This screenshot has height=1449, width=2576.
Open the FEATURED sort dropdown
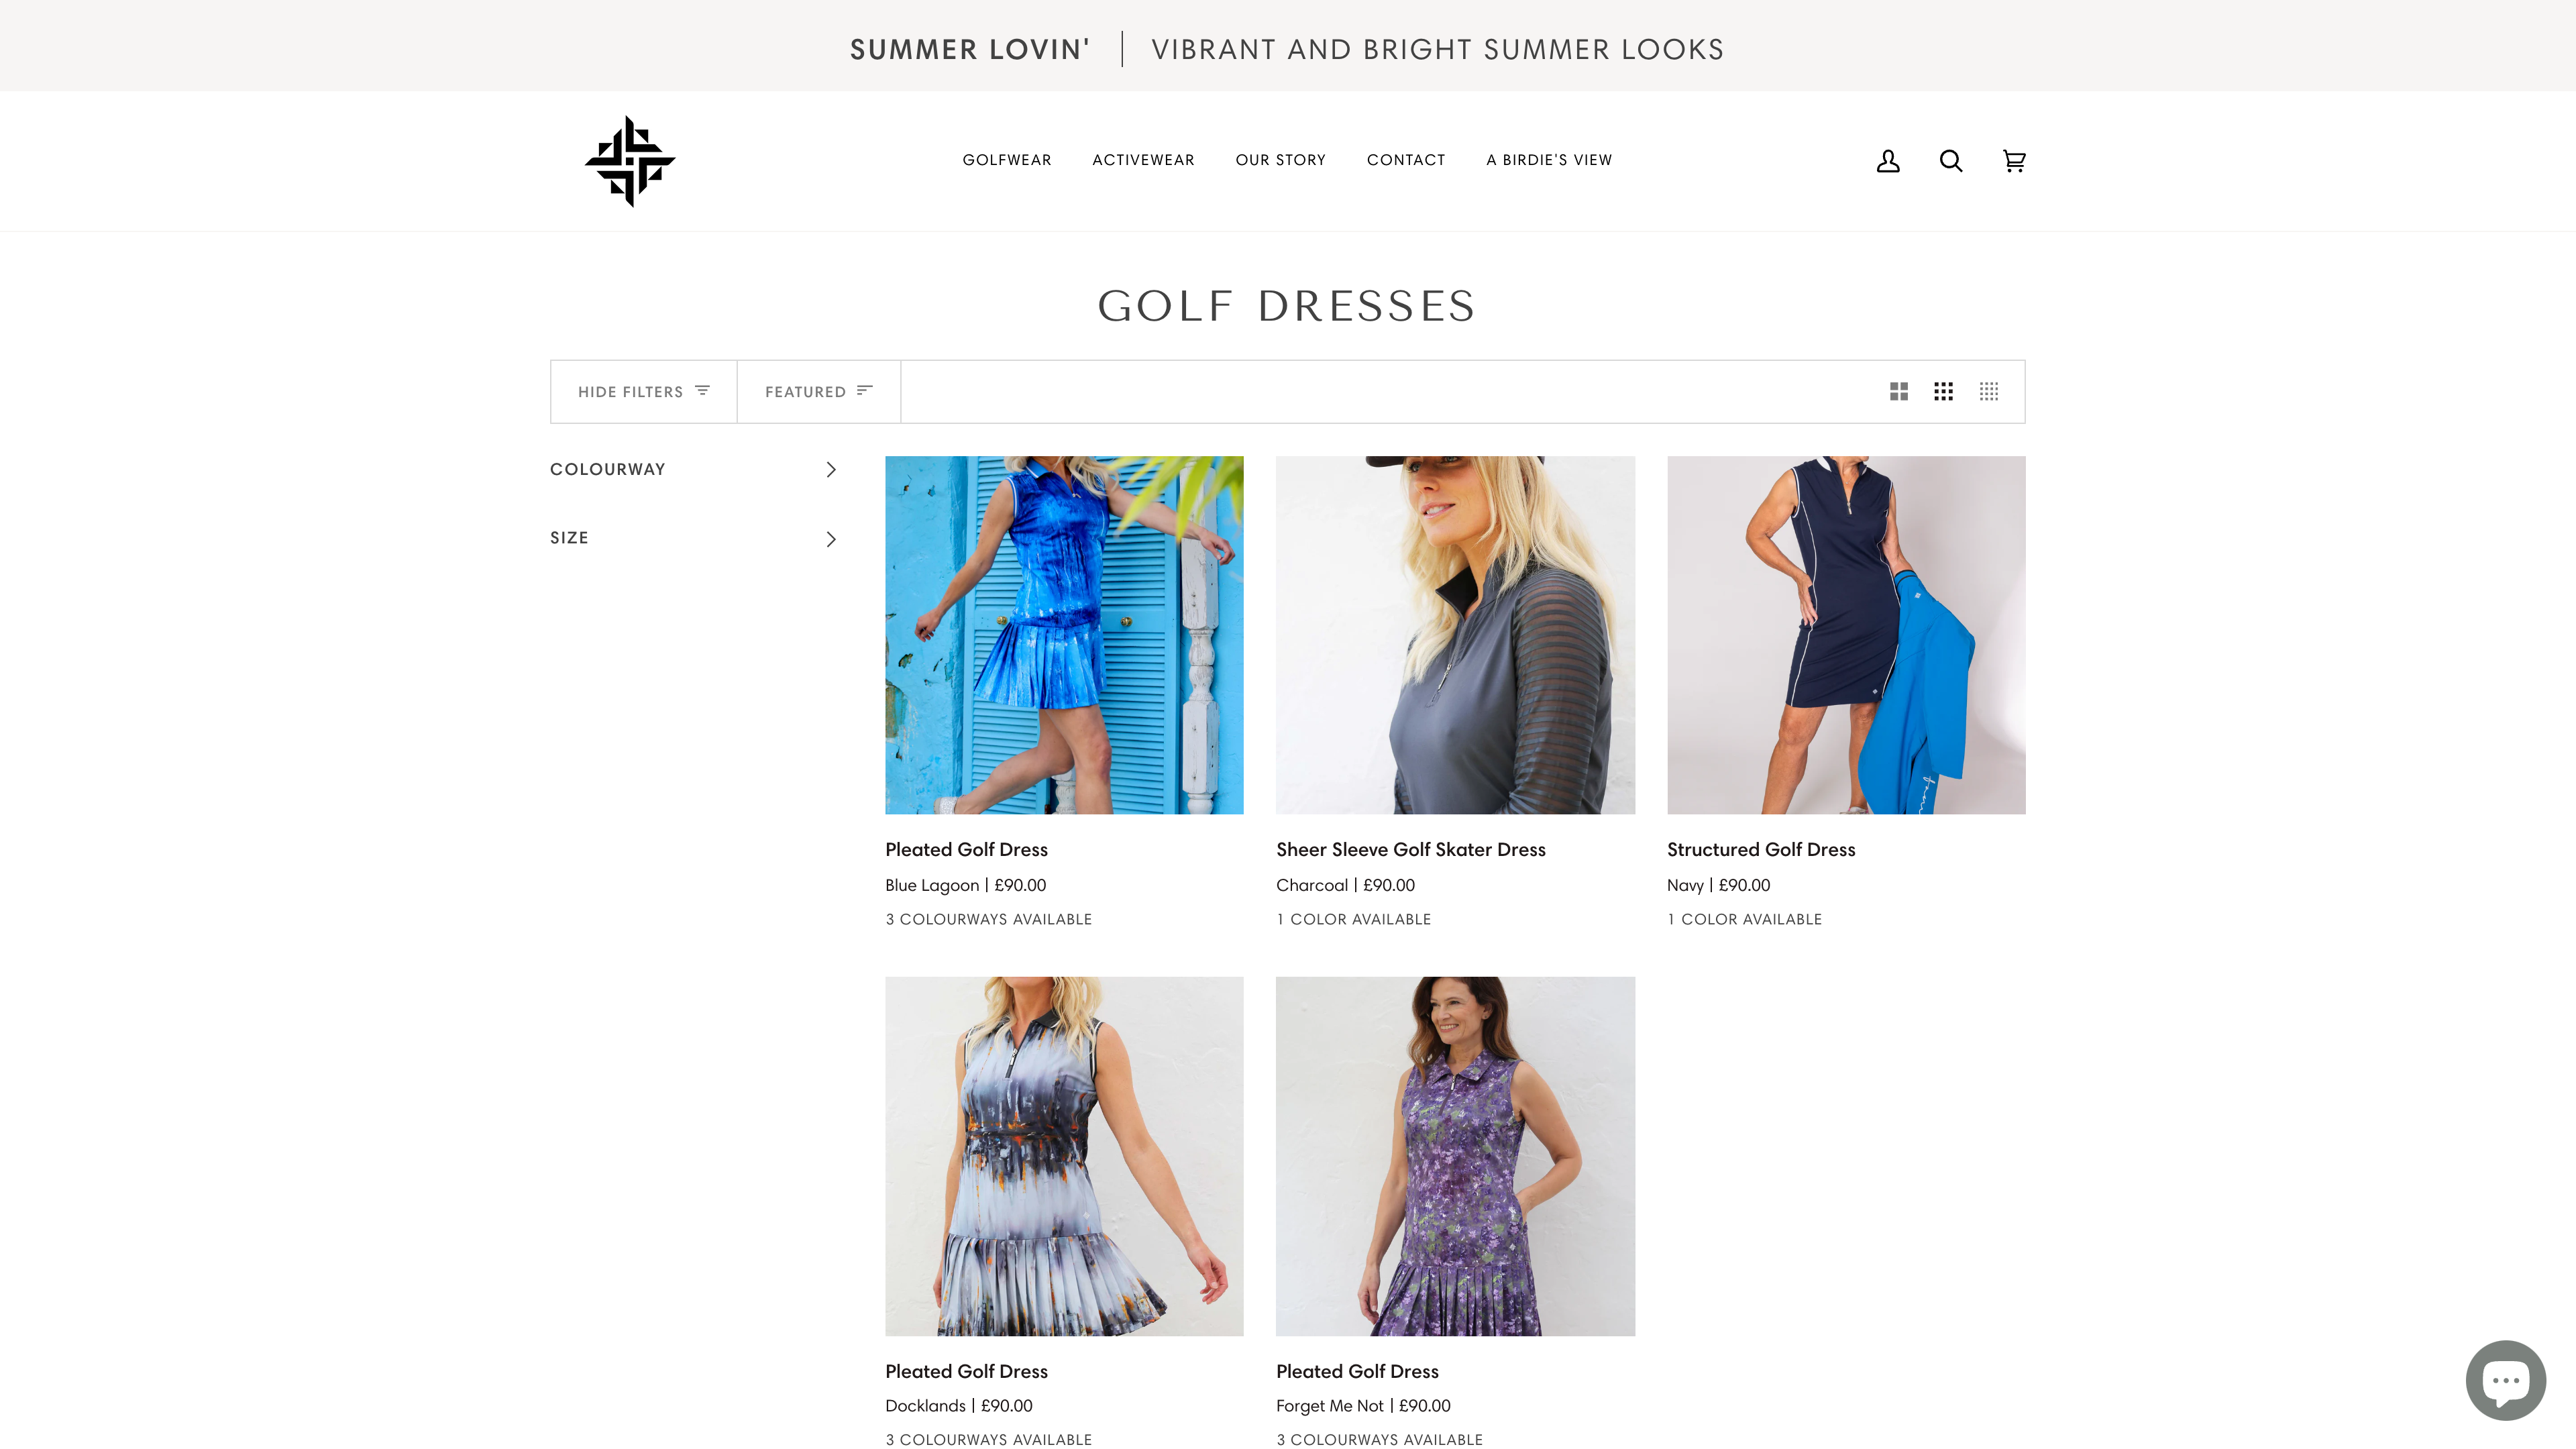(x=817, y=391)
